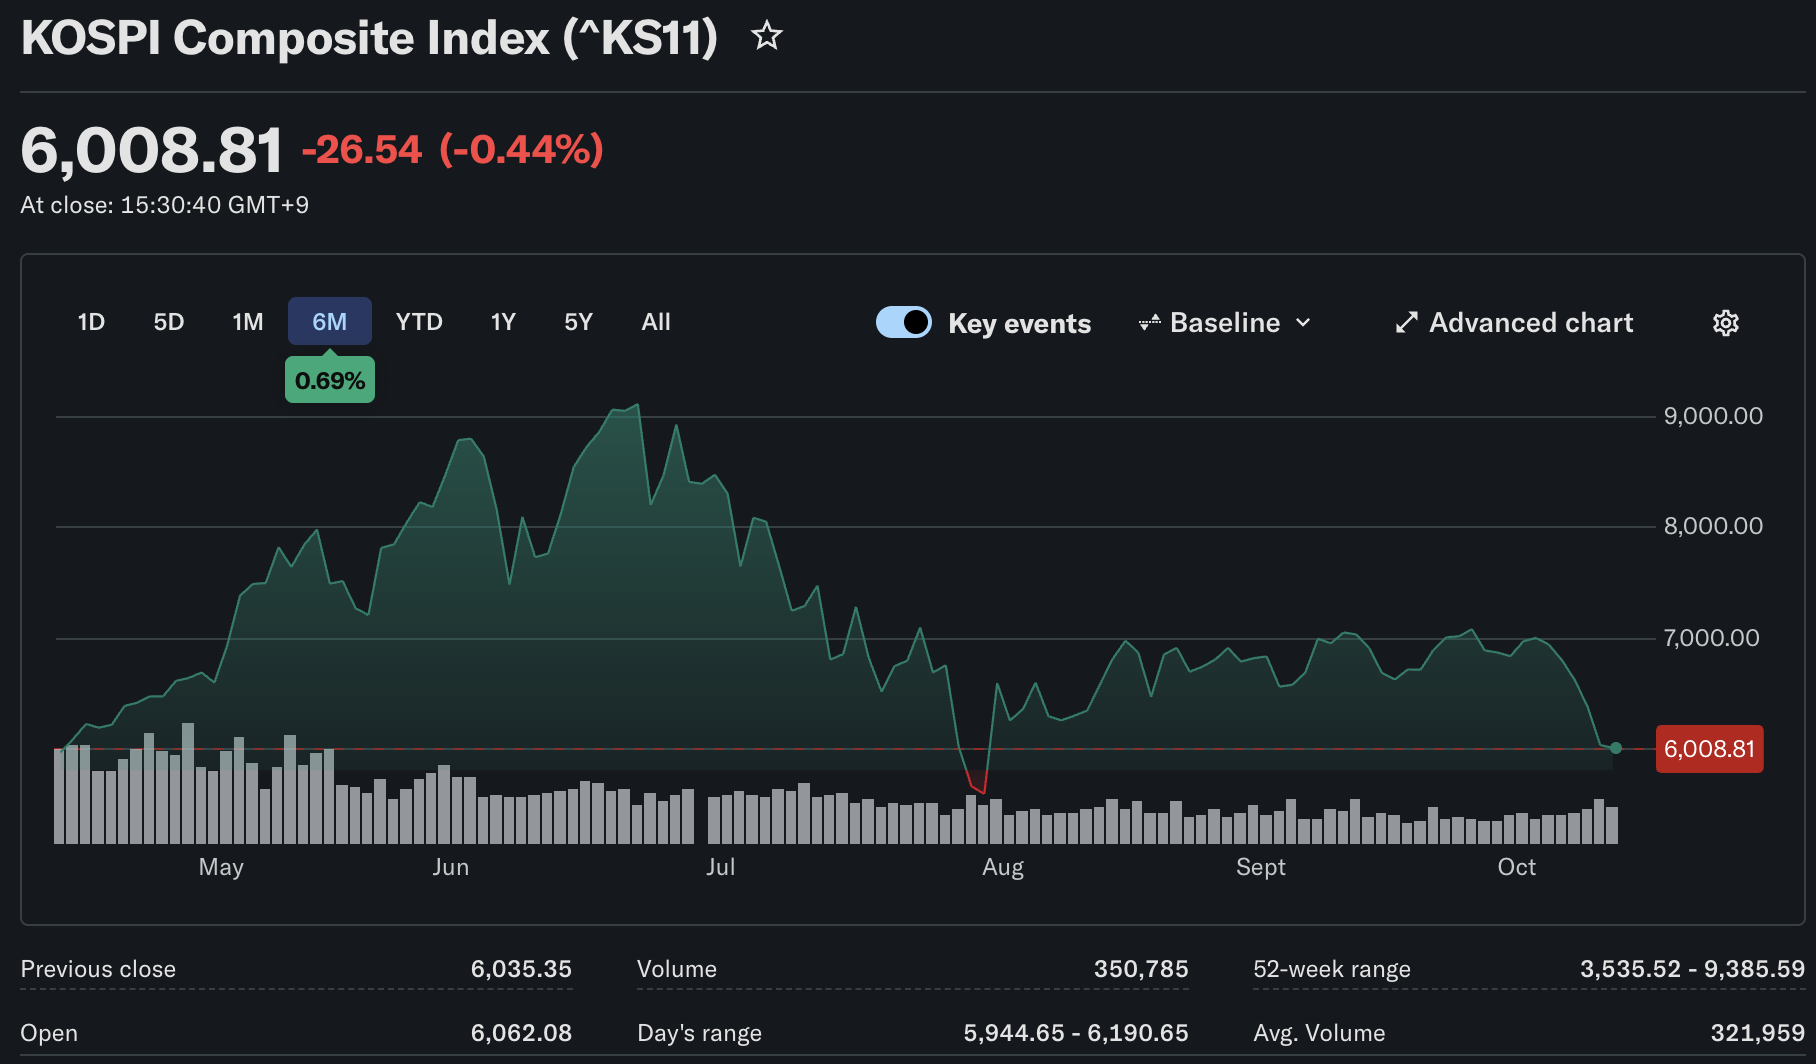Show the 1Y chart range

[503, 322]
